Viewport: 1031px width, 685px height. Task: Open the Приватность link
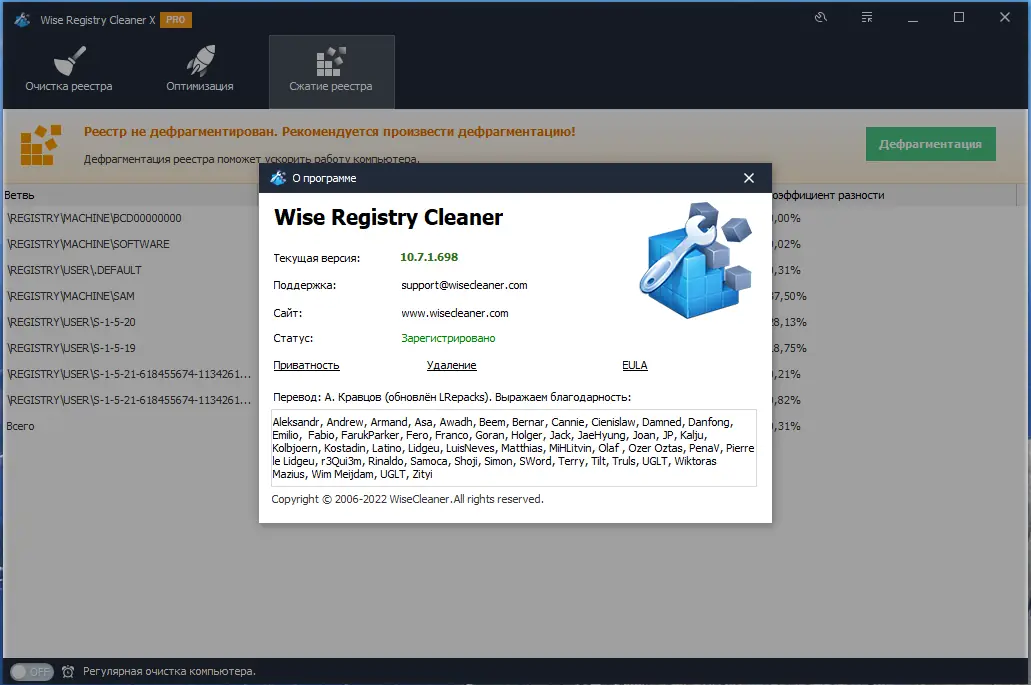[306, 365]
